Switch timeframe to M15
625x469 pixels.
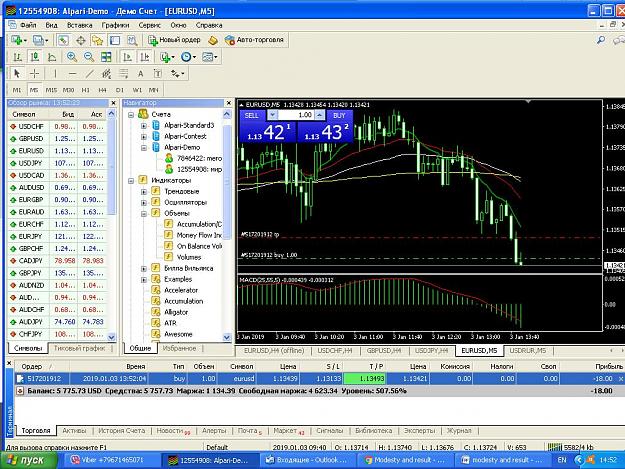[x=51, y=90]
